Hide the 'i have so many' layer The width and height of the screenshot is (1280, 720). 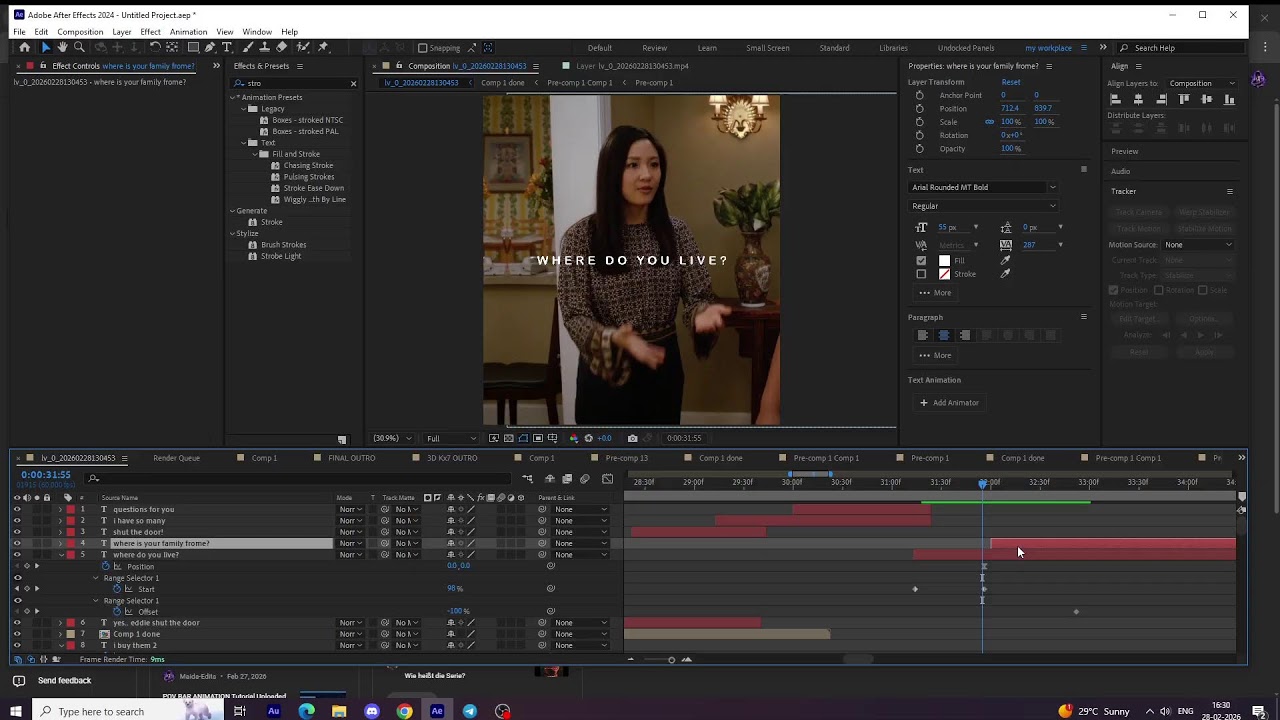(17, 520)
